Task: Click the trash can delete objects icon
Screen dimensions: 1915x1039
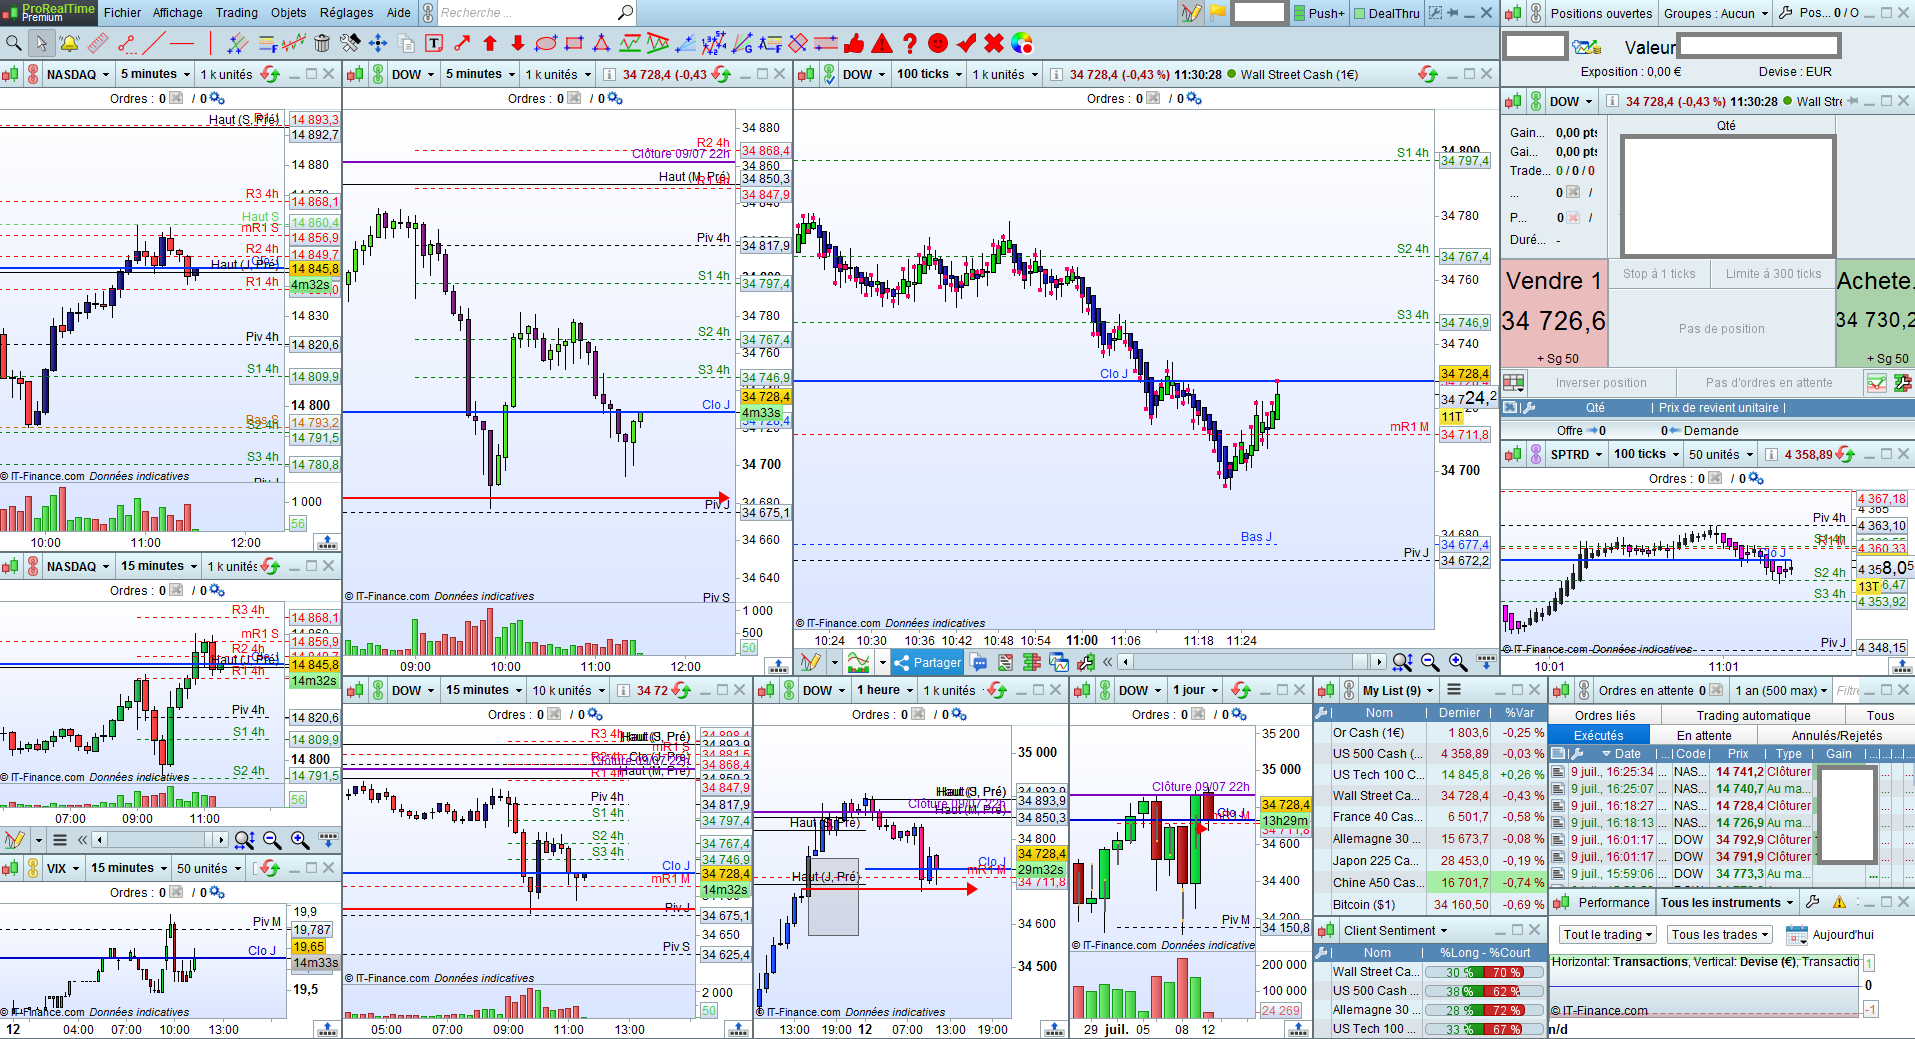Action: point(322,43)
